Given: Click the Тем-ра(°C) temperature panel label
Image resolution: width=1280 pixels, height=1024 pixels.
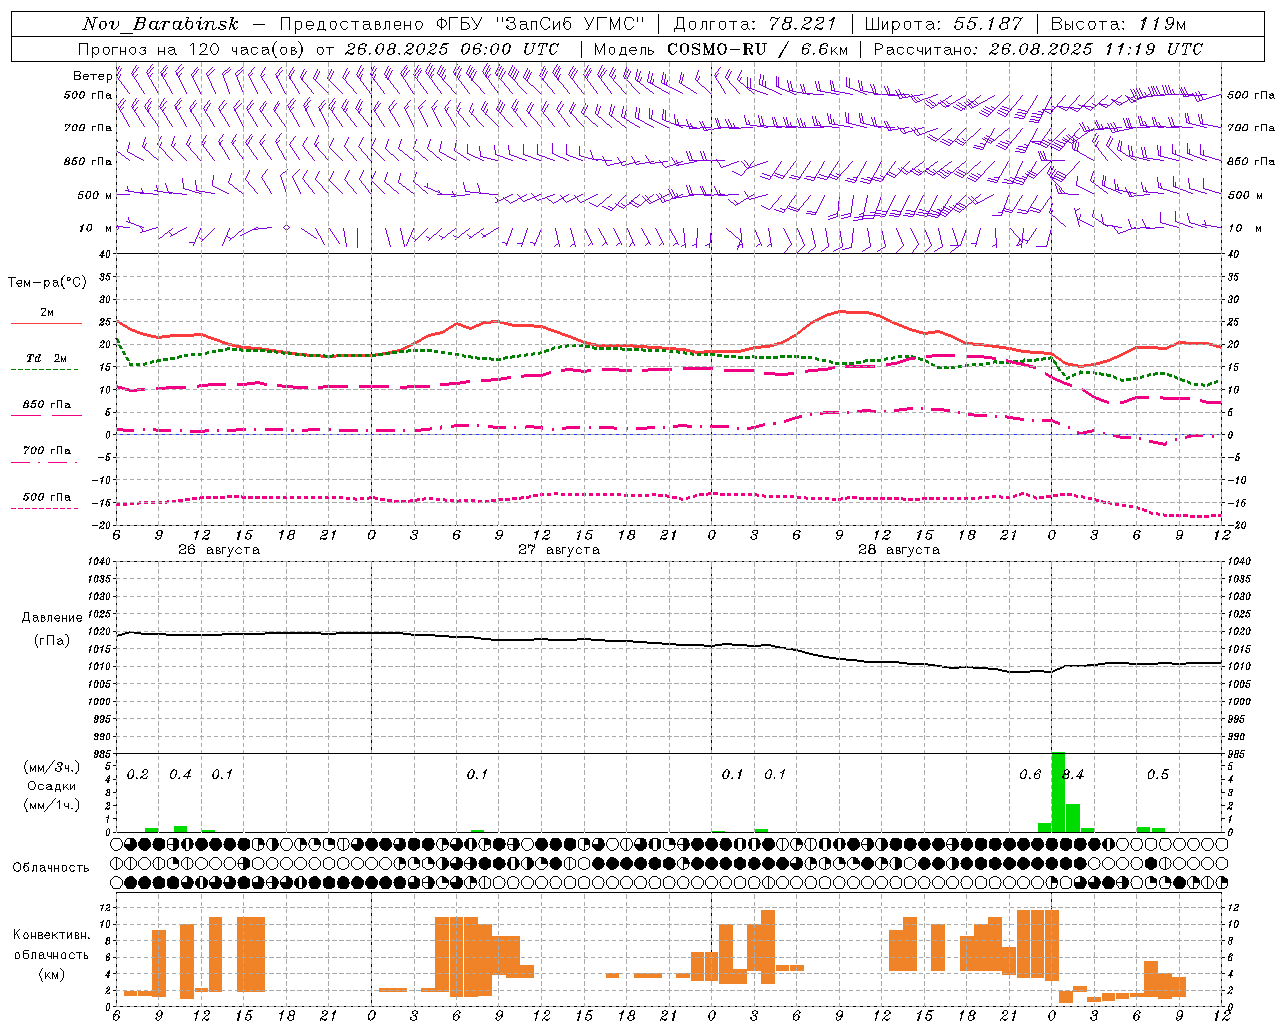Looking at the screenshot, I should coord(47,283).
